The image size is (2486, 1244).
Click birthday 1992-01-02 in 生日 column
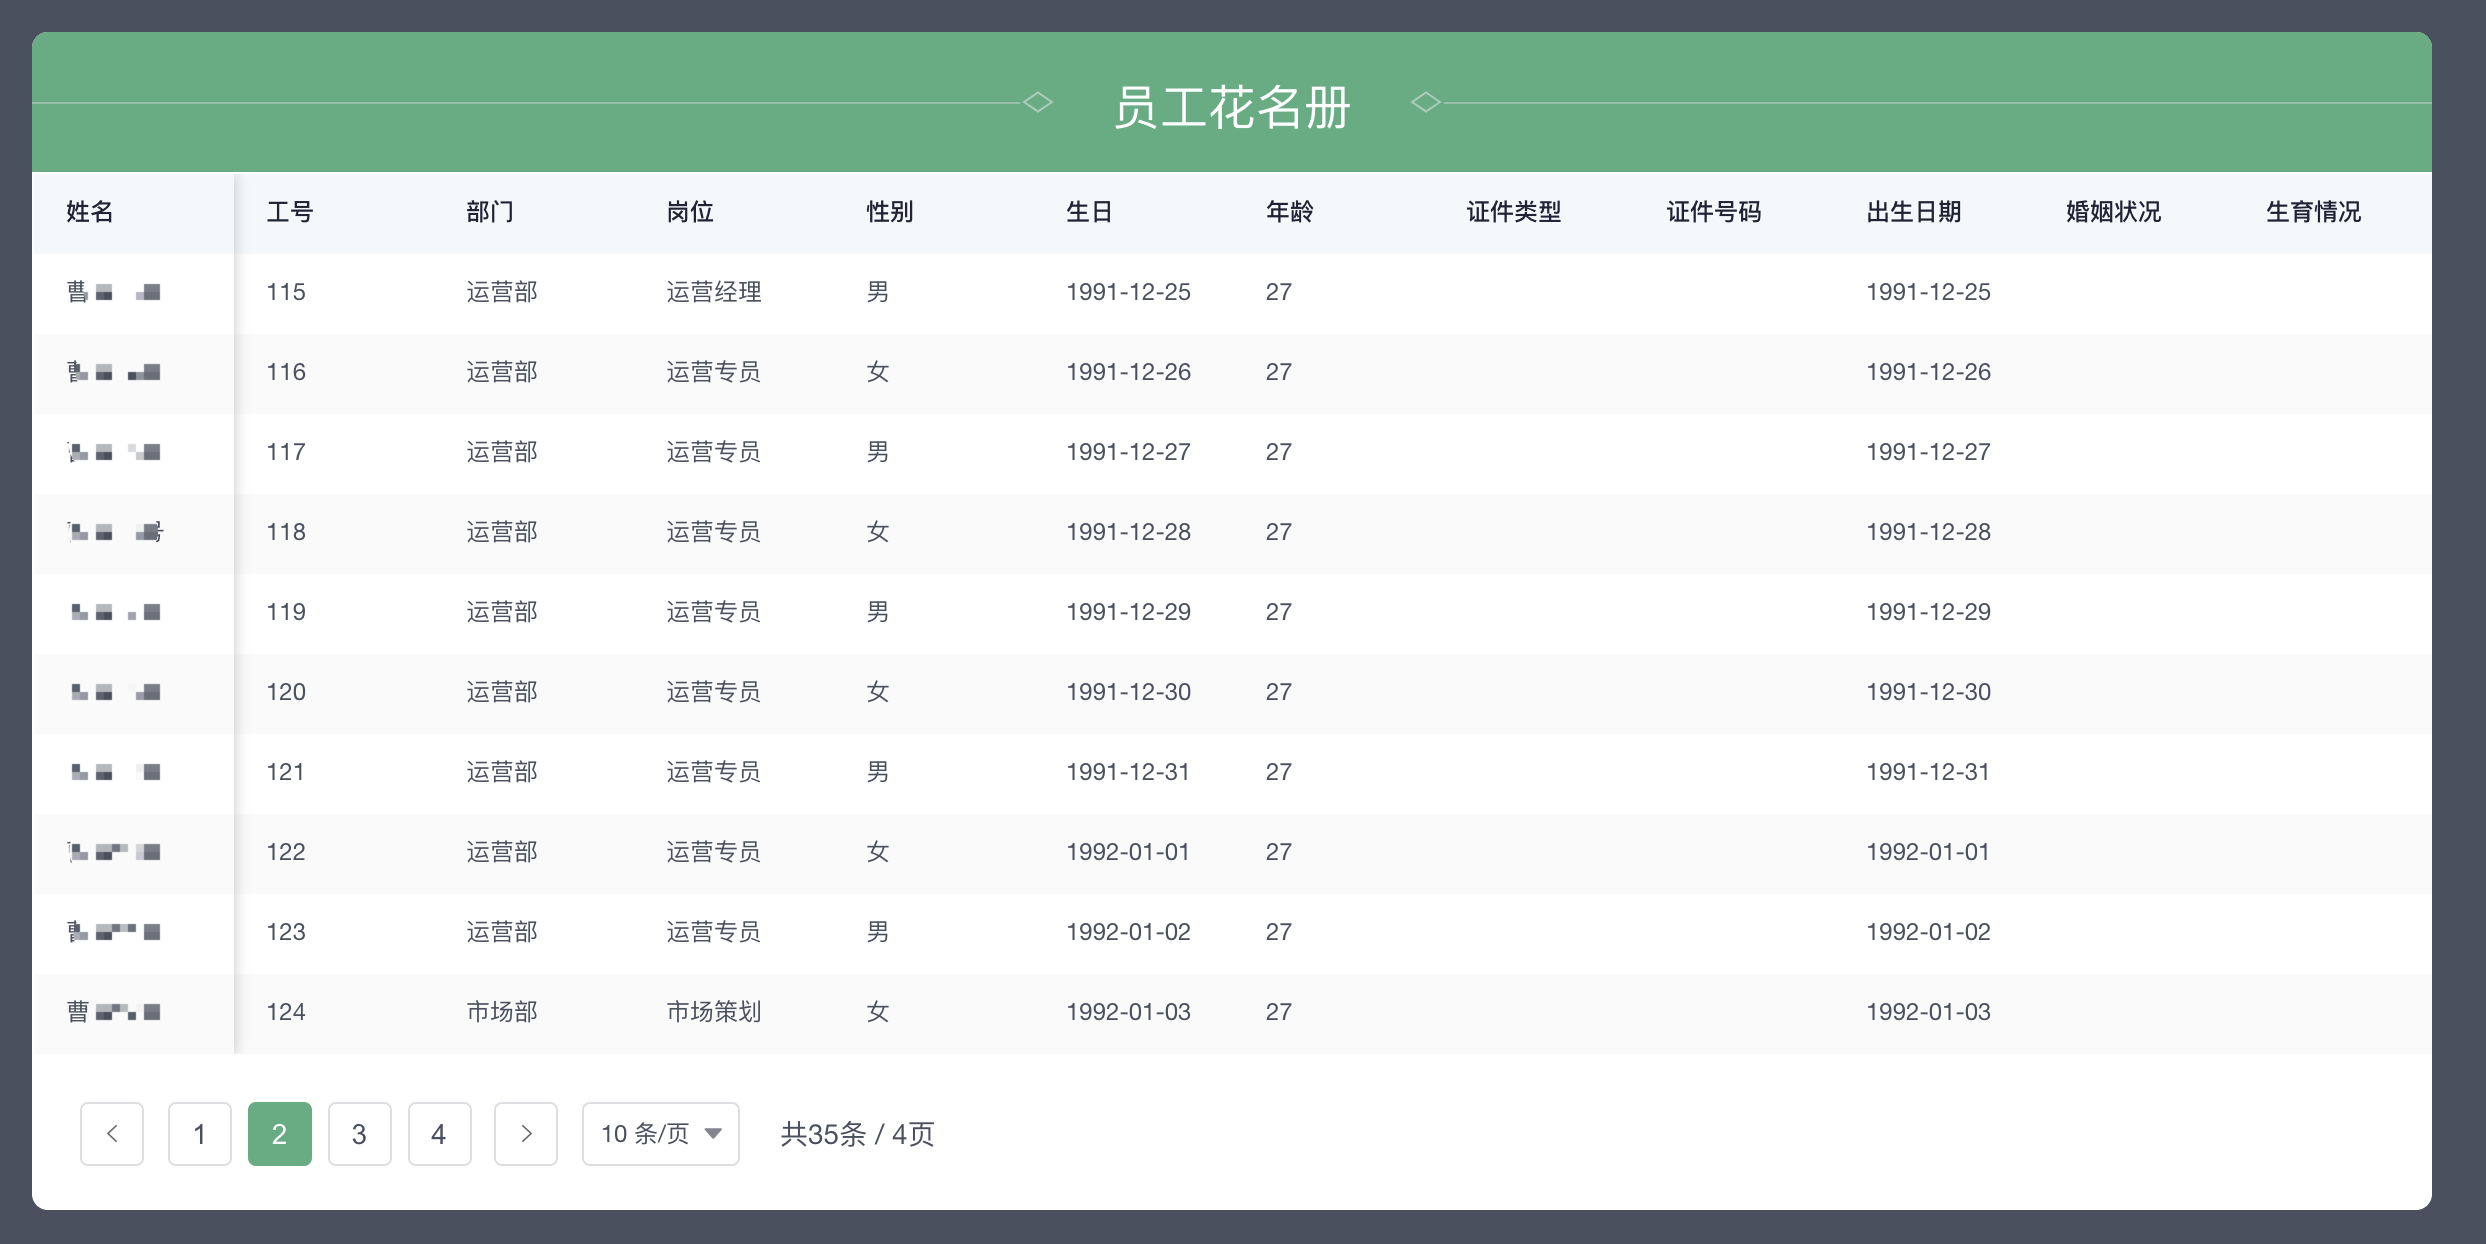(x=1128, y=932)
